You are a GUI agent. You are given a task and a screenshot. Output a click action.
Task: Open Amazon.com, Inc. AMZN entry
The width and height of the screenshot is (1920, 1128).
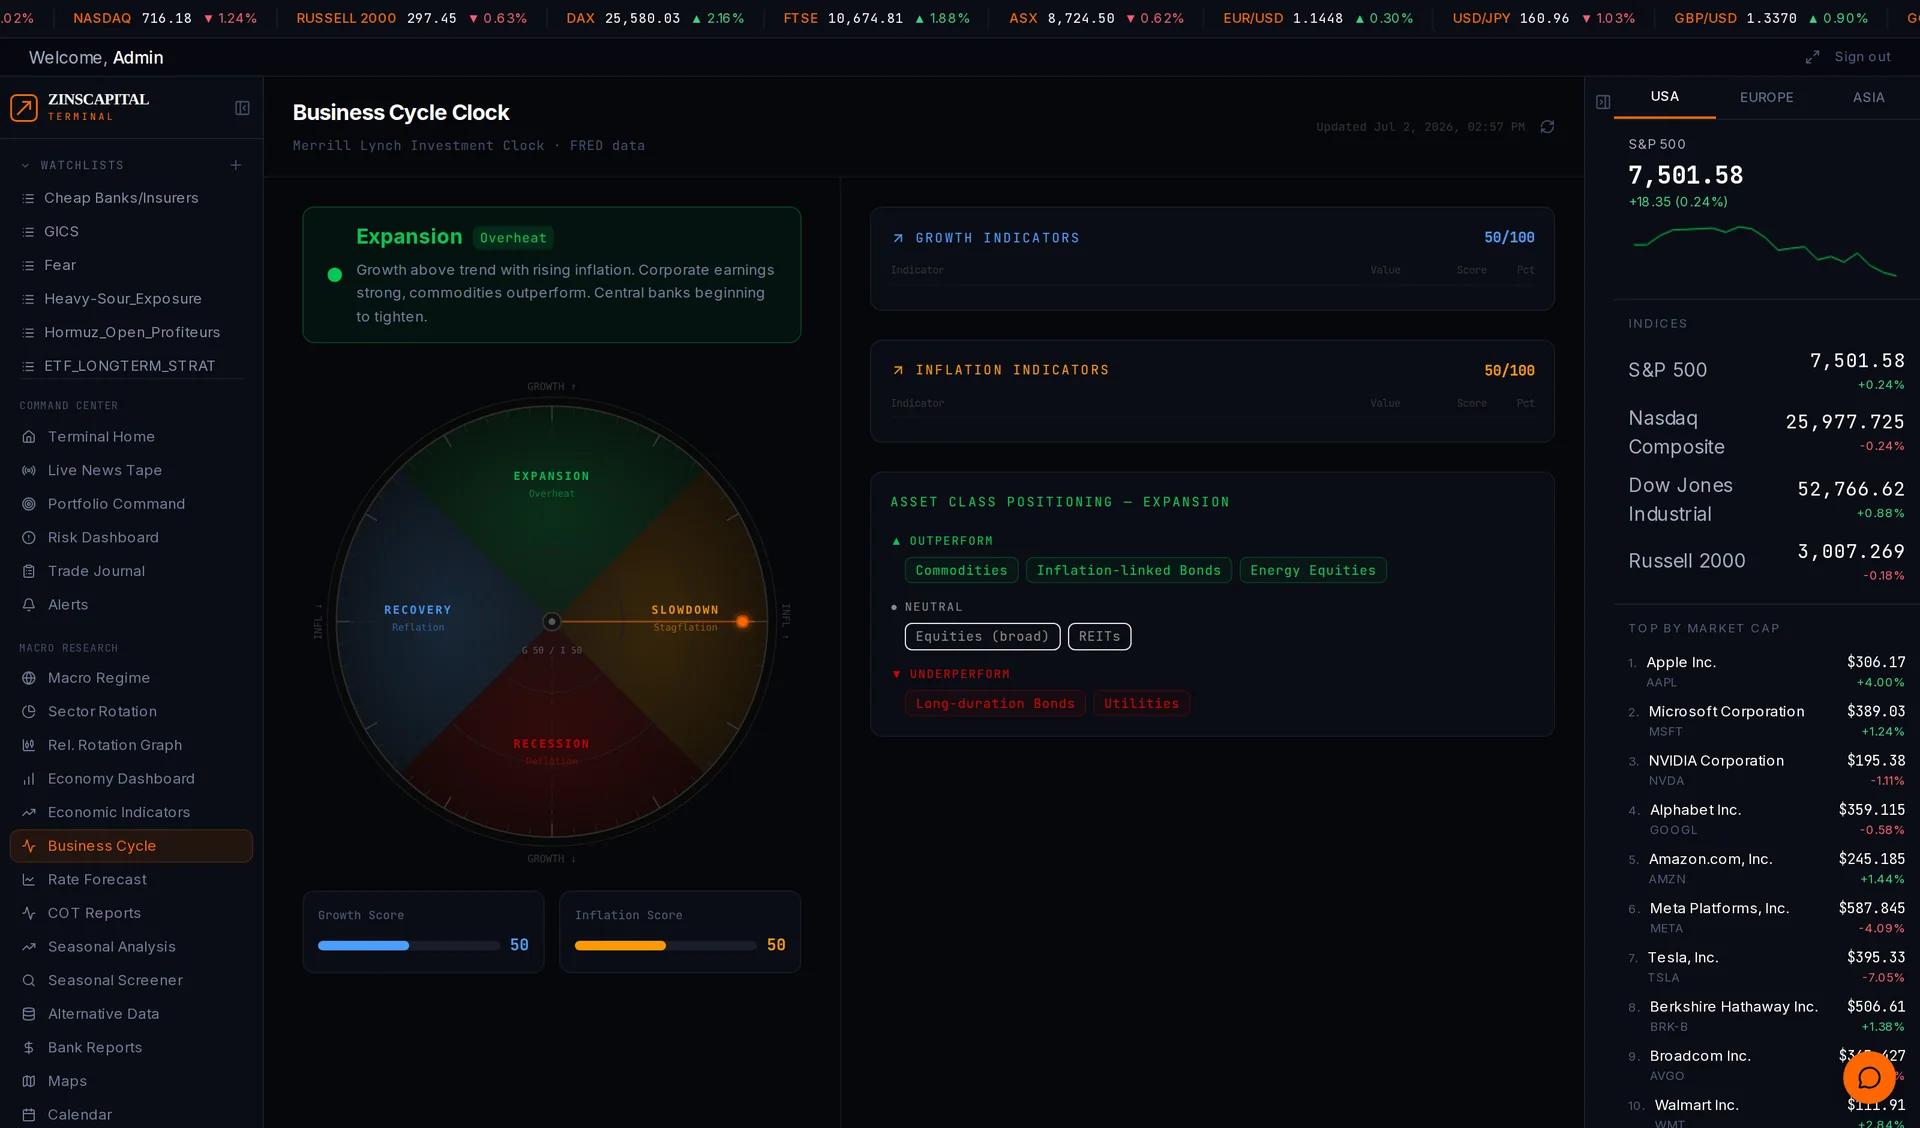tap(1766, 868)
